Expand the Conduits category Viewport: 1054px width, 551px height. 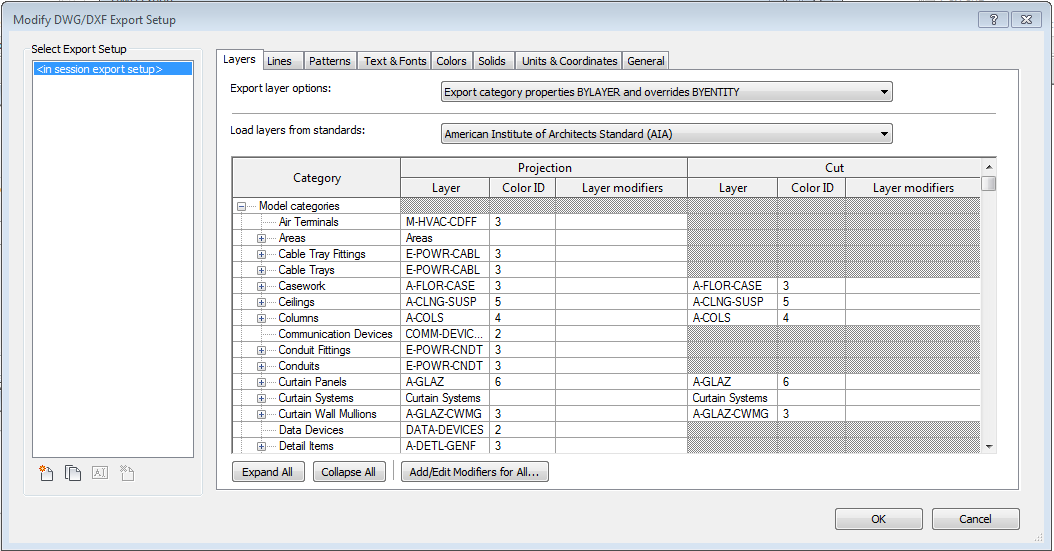[x=261, y=367]
